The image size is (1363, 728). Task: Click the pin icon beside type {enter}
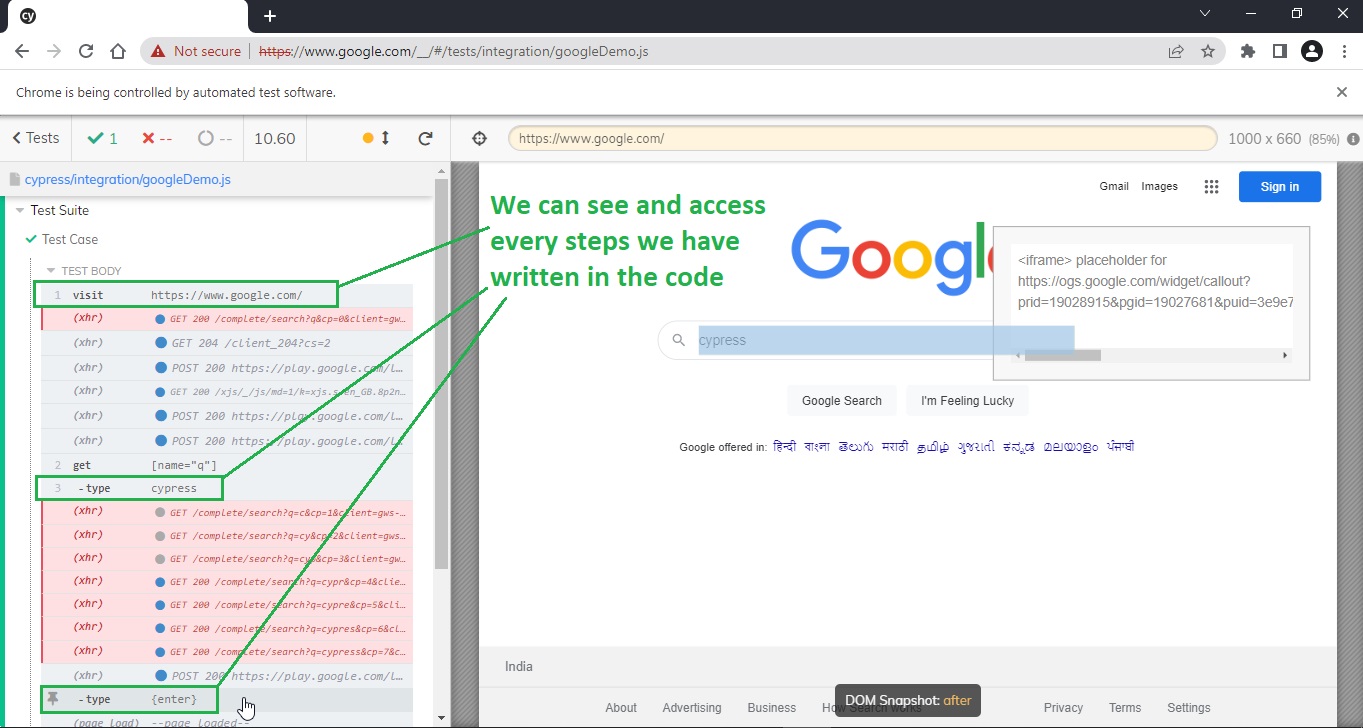click(54, 699)
